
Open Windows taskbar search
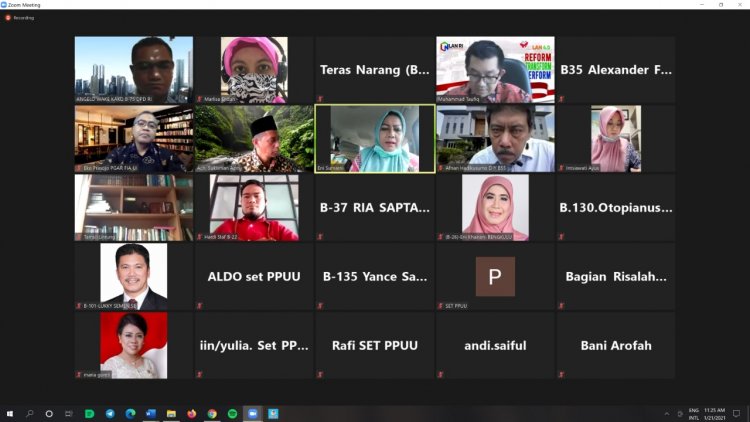click(30, 413)
